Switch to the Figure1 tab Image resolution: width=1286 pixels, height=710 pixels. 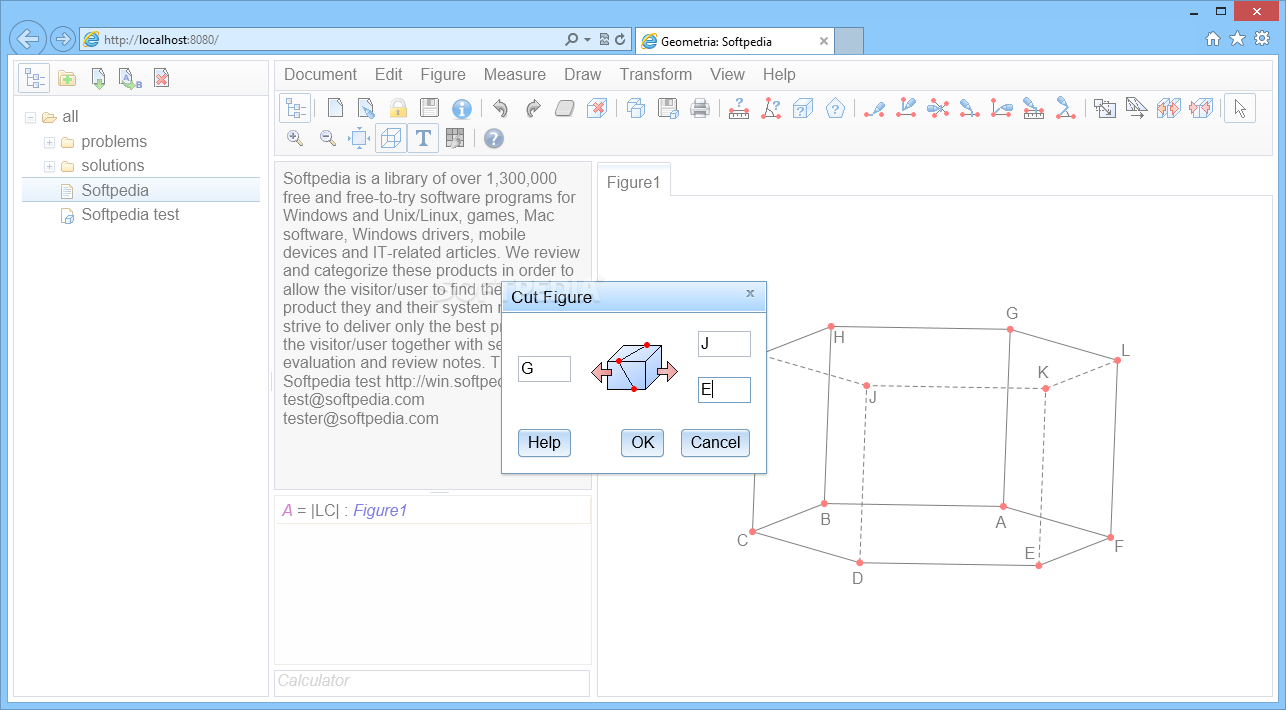(634, 182)
